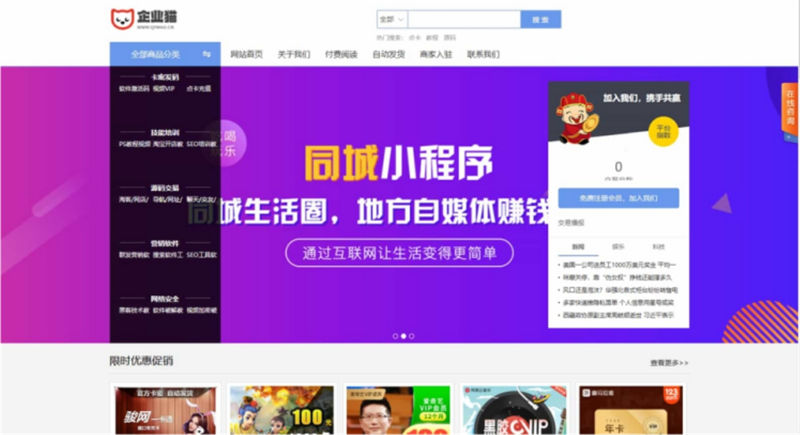Switch to the 科技 news tab

(x=657, y=245)
